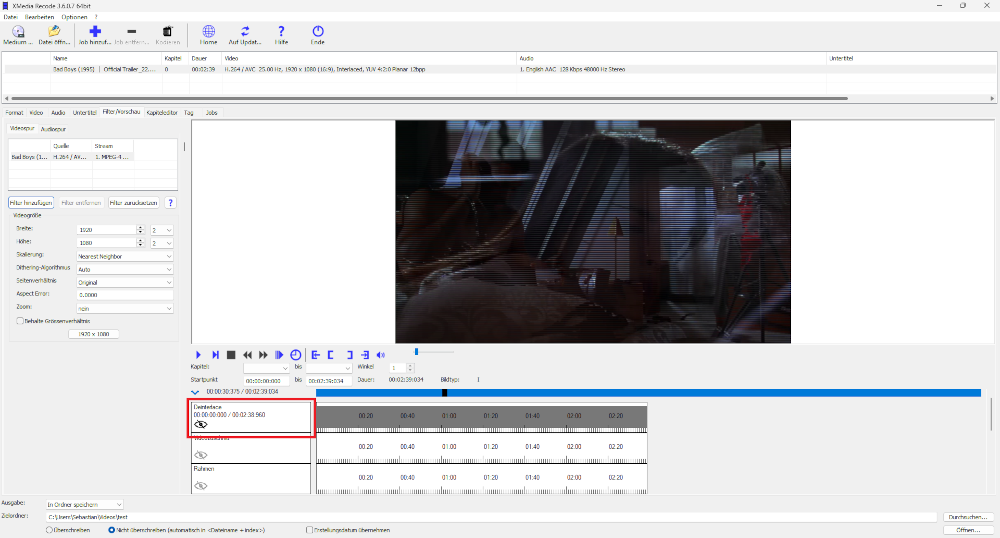
Task: Open the Home globe icon
Action: coord(209,31)
